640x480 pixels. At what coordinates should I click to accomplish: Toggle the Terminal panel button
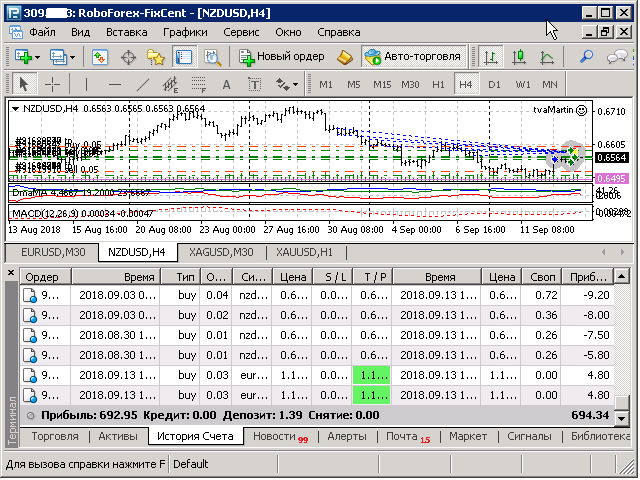click(184, 57)
